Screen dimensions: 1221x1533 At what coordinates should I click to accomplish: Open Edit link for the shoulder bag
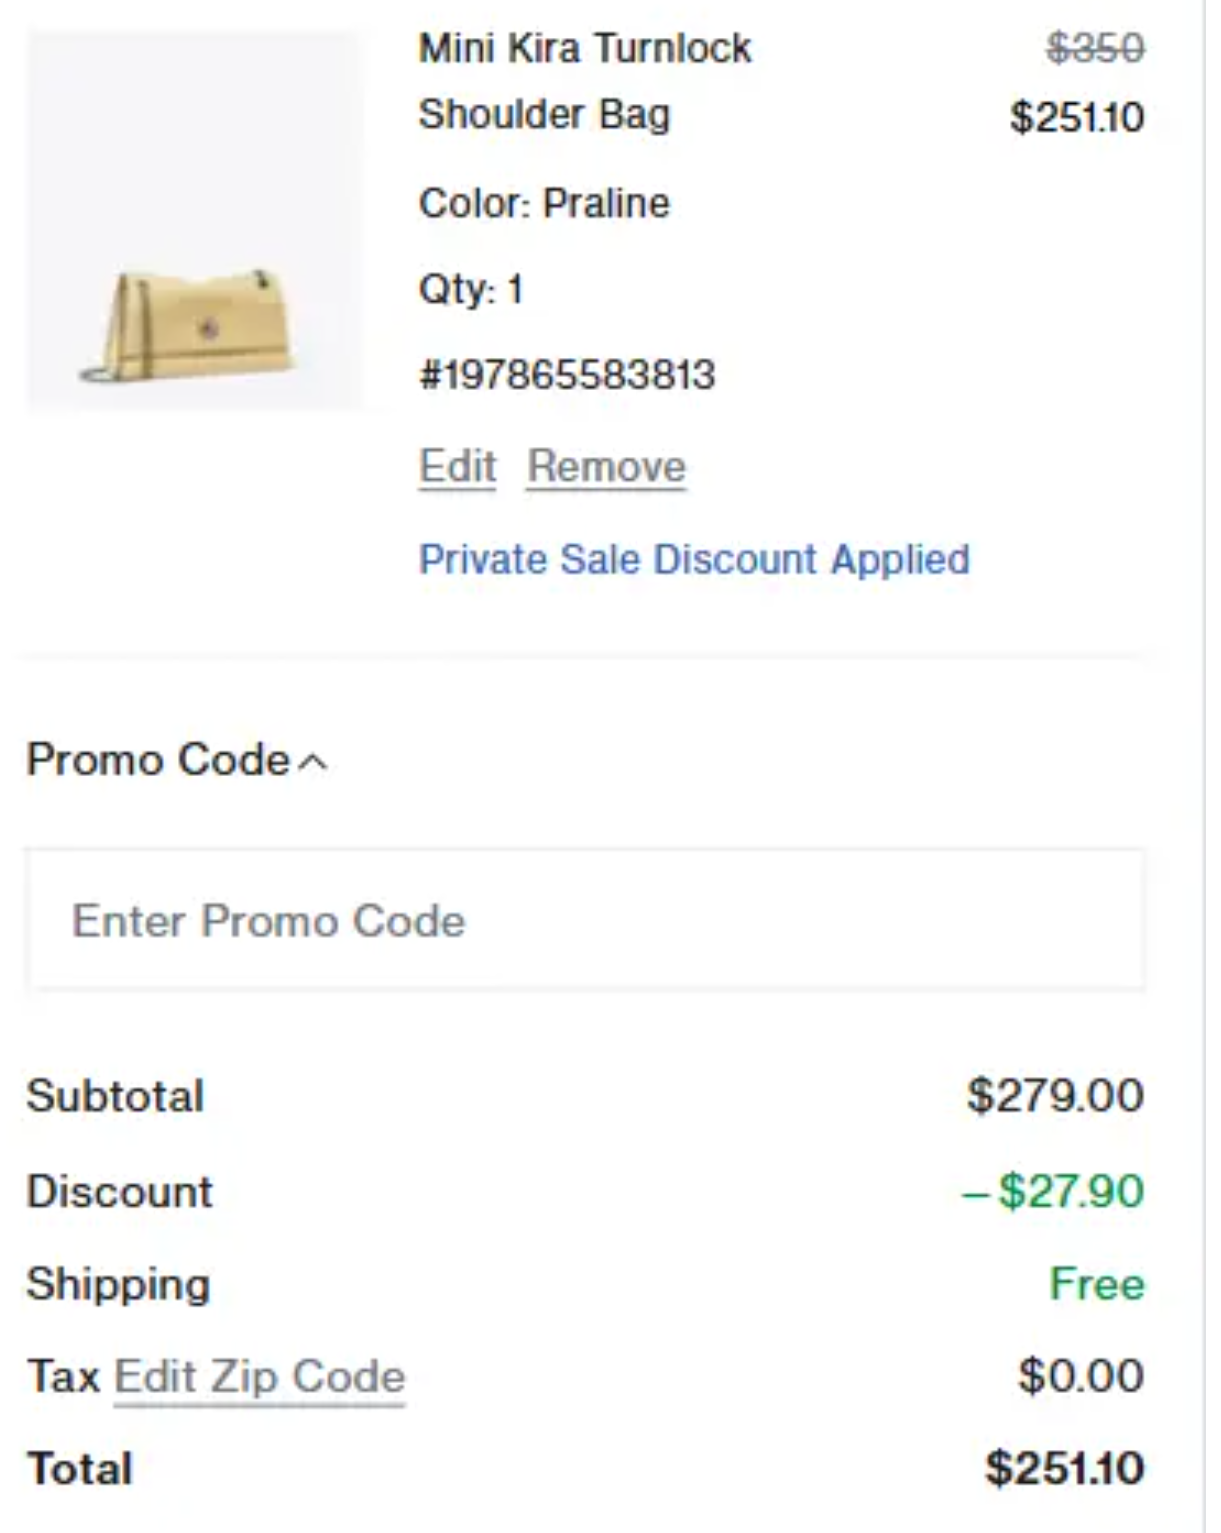click(x=457, y=467)
